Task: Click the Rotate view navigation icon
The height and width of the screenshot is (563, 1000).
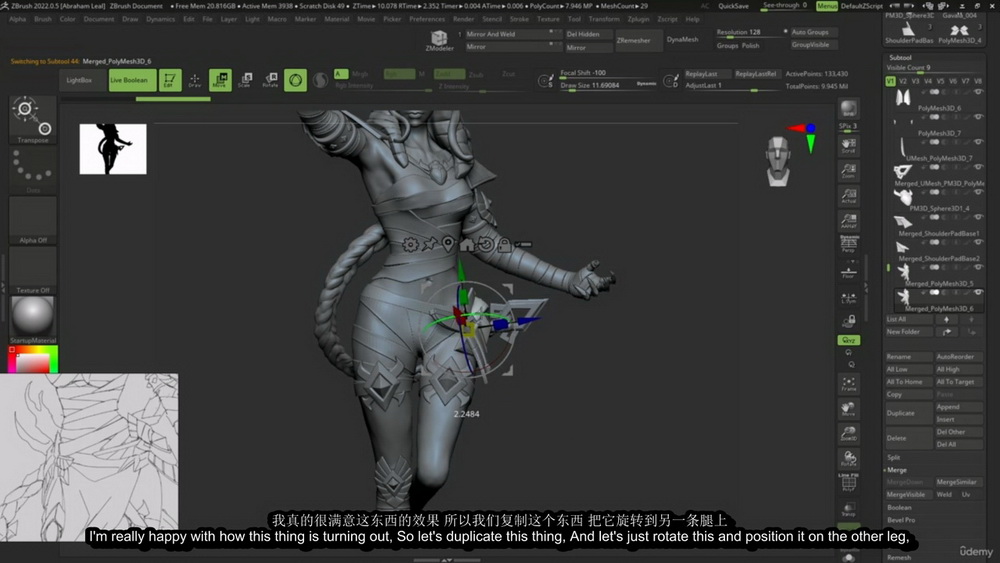Action: 848,458
